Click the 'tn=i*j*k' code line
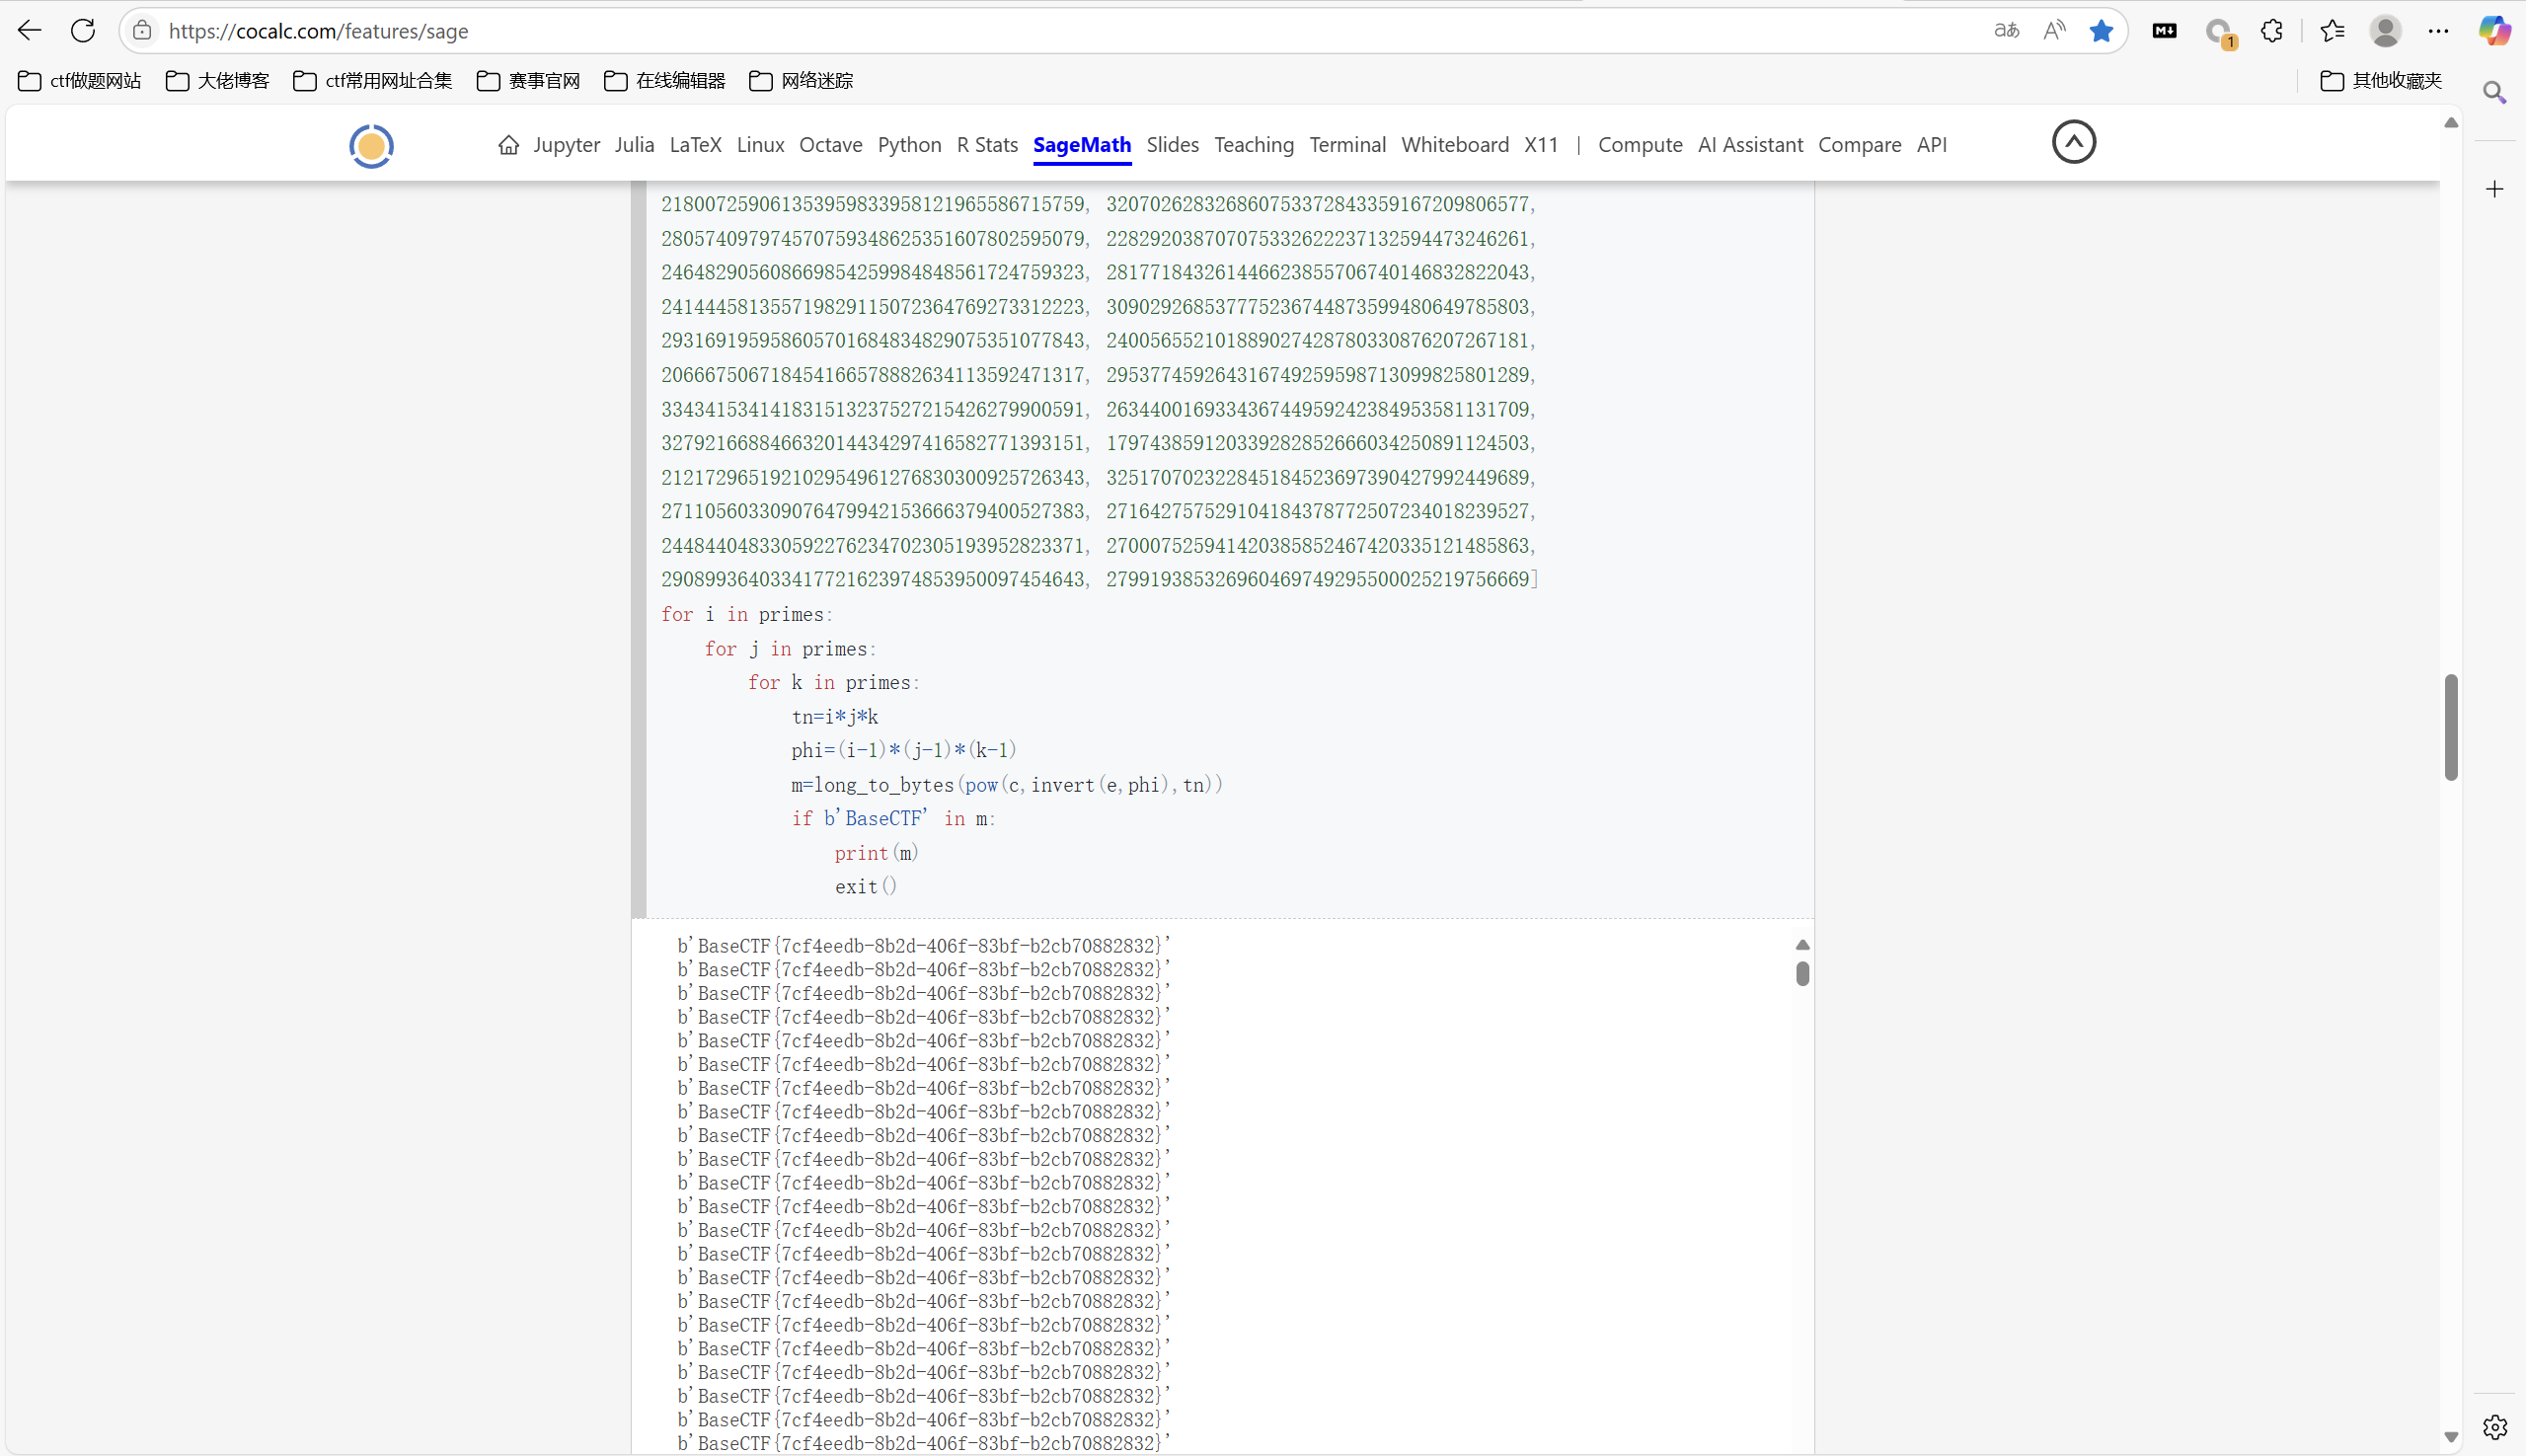Image resolution: width=2526 pixels, height=1456 pixels. [x=835, y=717]
